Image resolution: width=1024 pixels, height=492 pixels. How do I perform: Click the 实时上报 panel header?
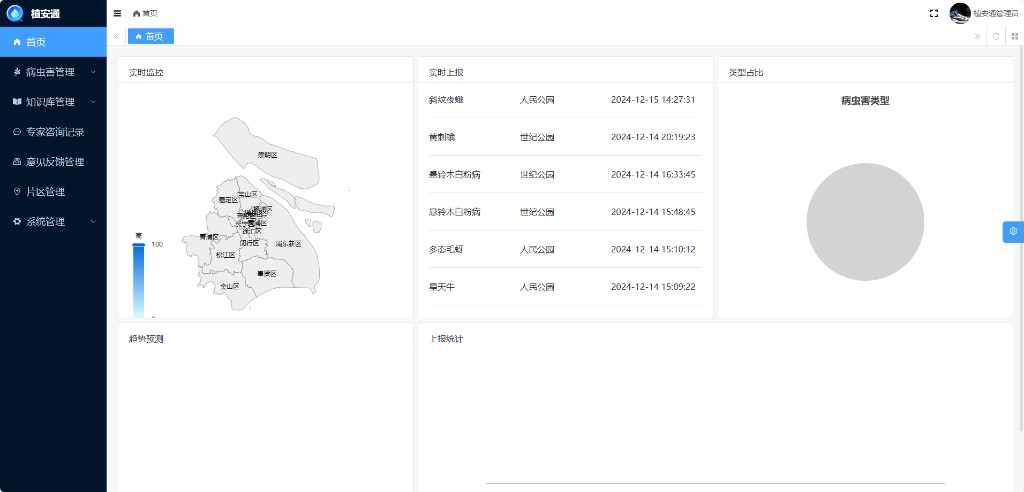[x=446, y=73]
